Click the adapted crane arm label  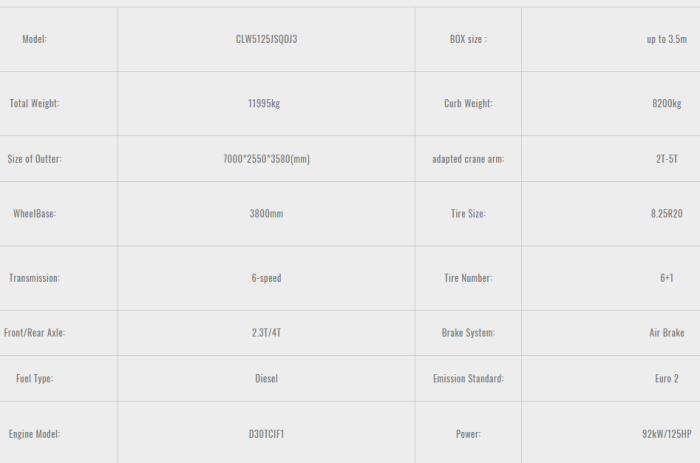click(468, 159)
